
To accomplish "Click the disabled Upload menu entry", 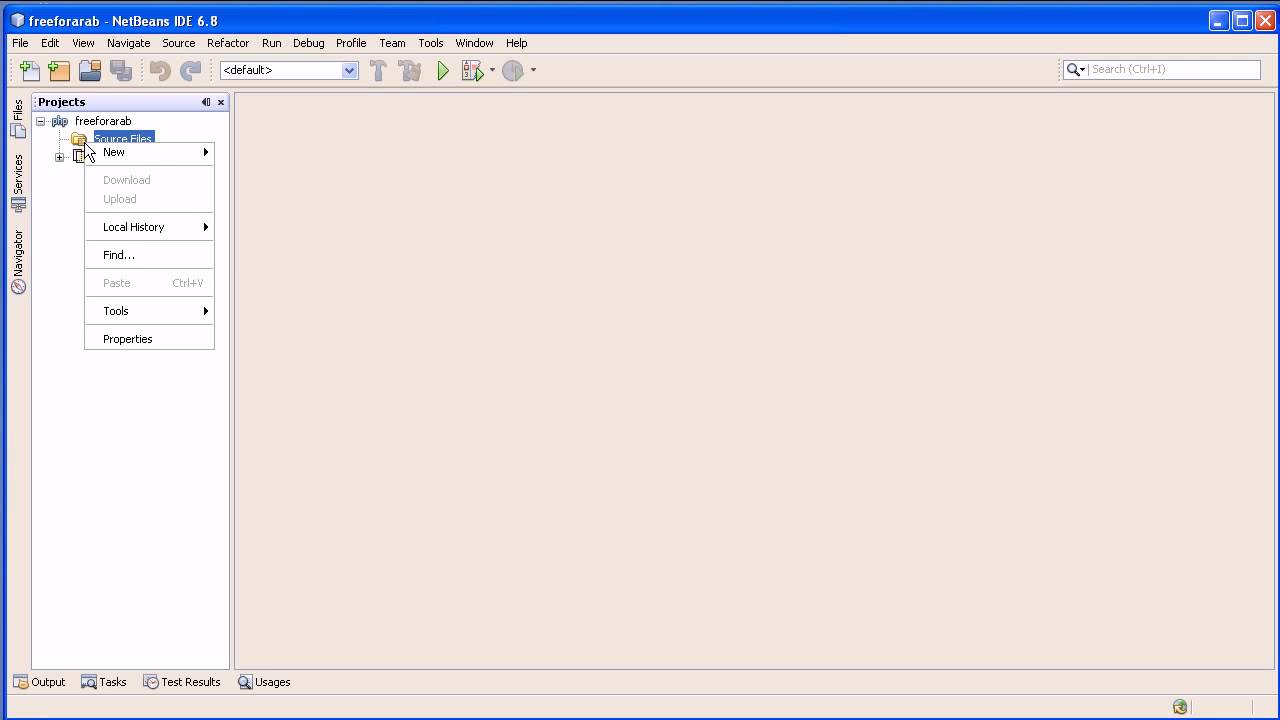I will pyautogui.click(x=150, y=199).
